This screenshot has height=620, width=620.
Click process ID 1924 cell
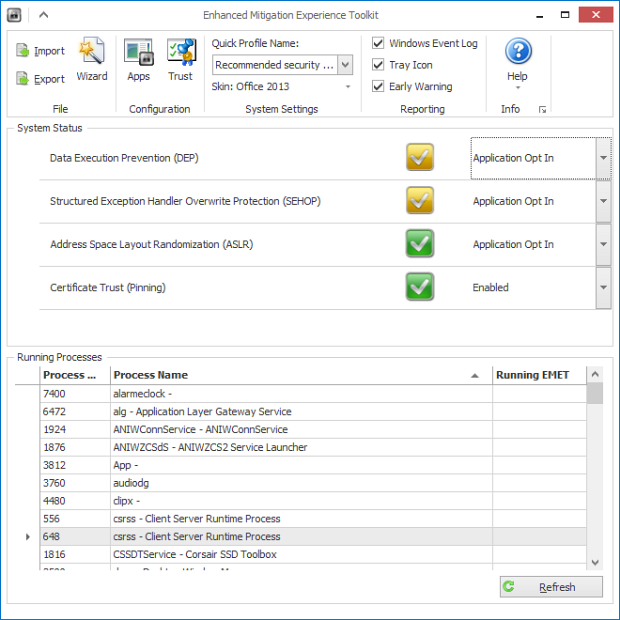click(x=75, y=429)
